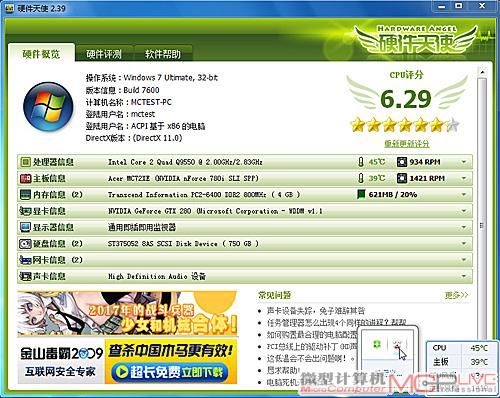This screenshot has width=500, height=398.
Task: Click the network card (网卡信息) icon
Action: point(25,260)
